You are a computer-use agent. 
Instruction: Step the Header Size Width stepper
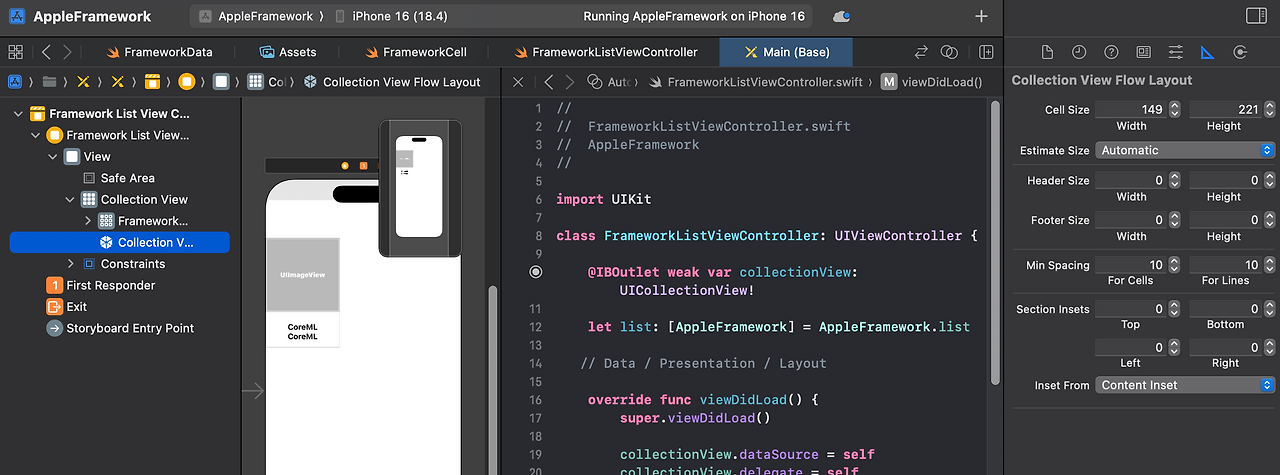[1175, 180]
